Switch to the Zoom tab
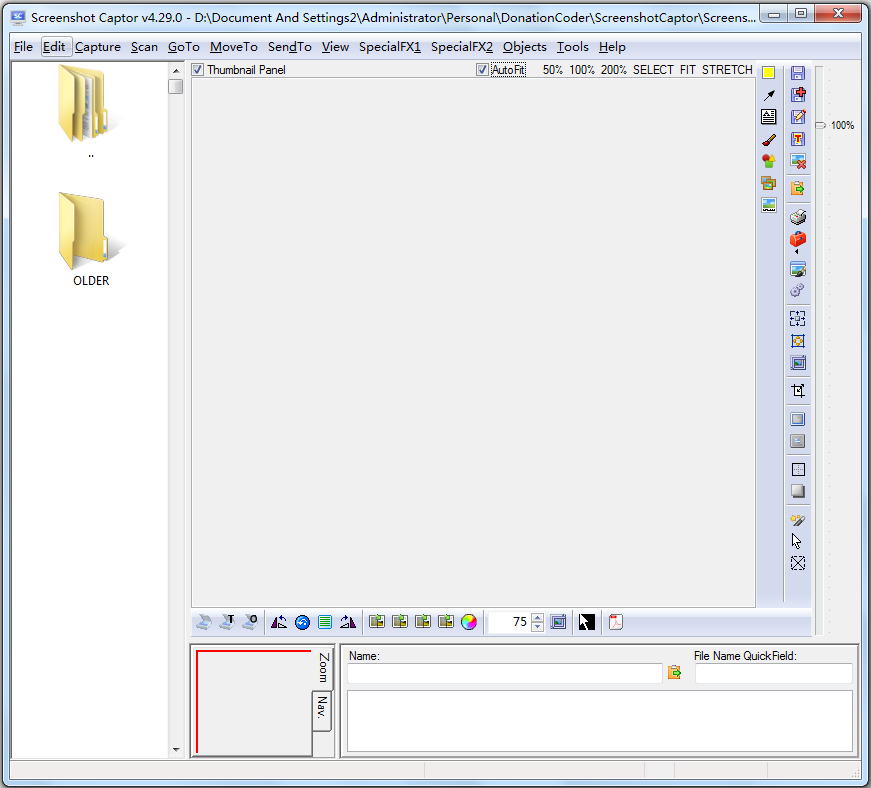871x788 pixels. [323, 667]
